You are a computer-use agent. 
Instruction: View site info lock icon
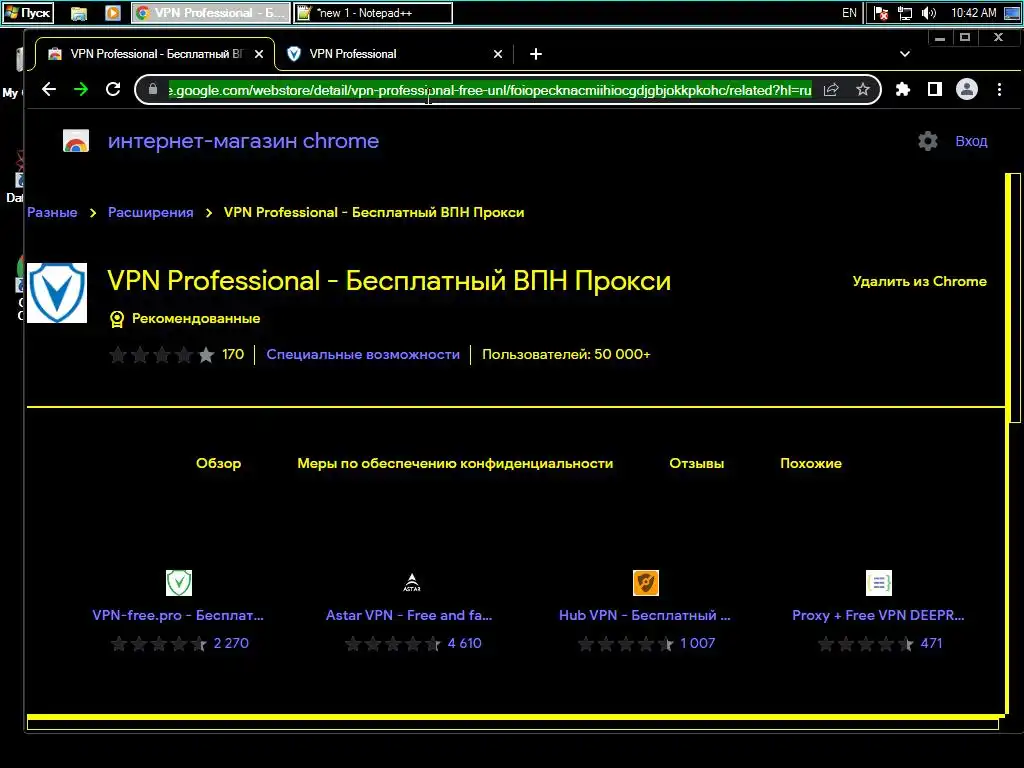[x=153, y=89]
